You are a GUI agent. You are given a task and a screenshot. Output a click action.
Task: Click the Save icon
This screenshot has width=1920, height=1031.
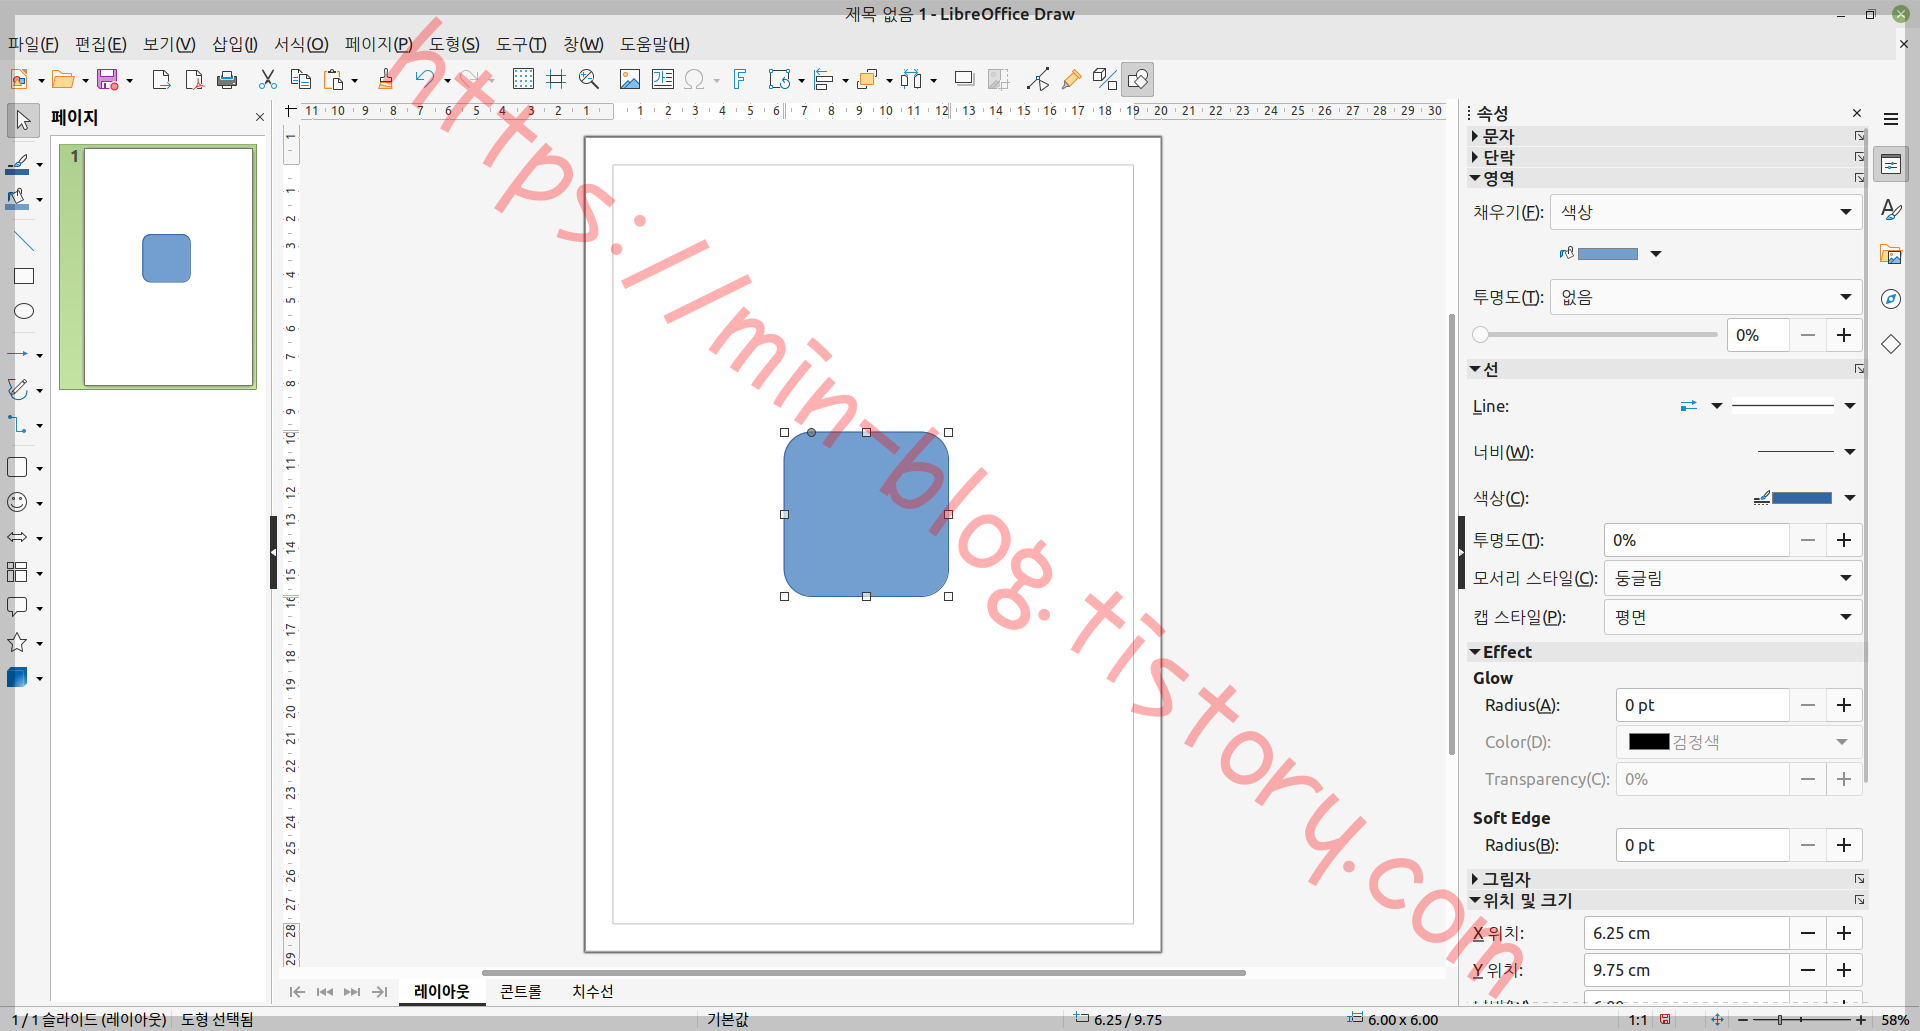[108, 79]
